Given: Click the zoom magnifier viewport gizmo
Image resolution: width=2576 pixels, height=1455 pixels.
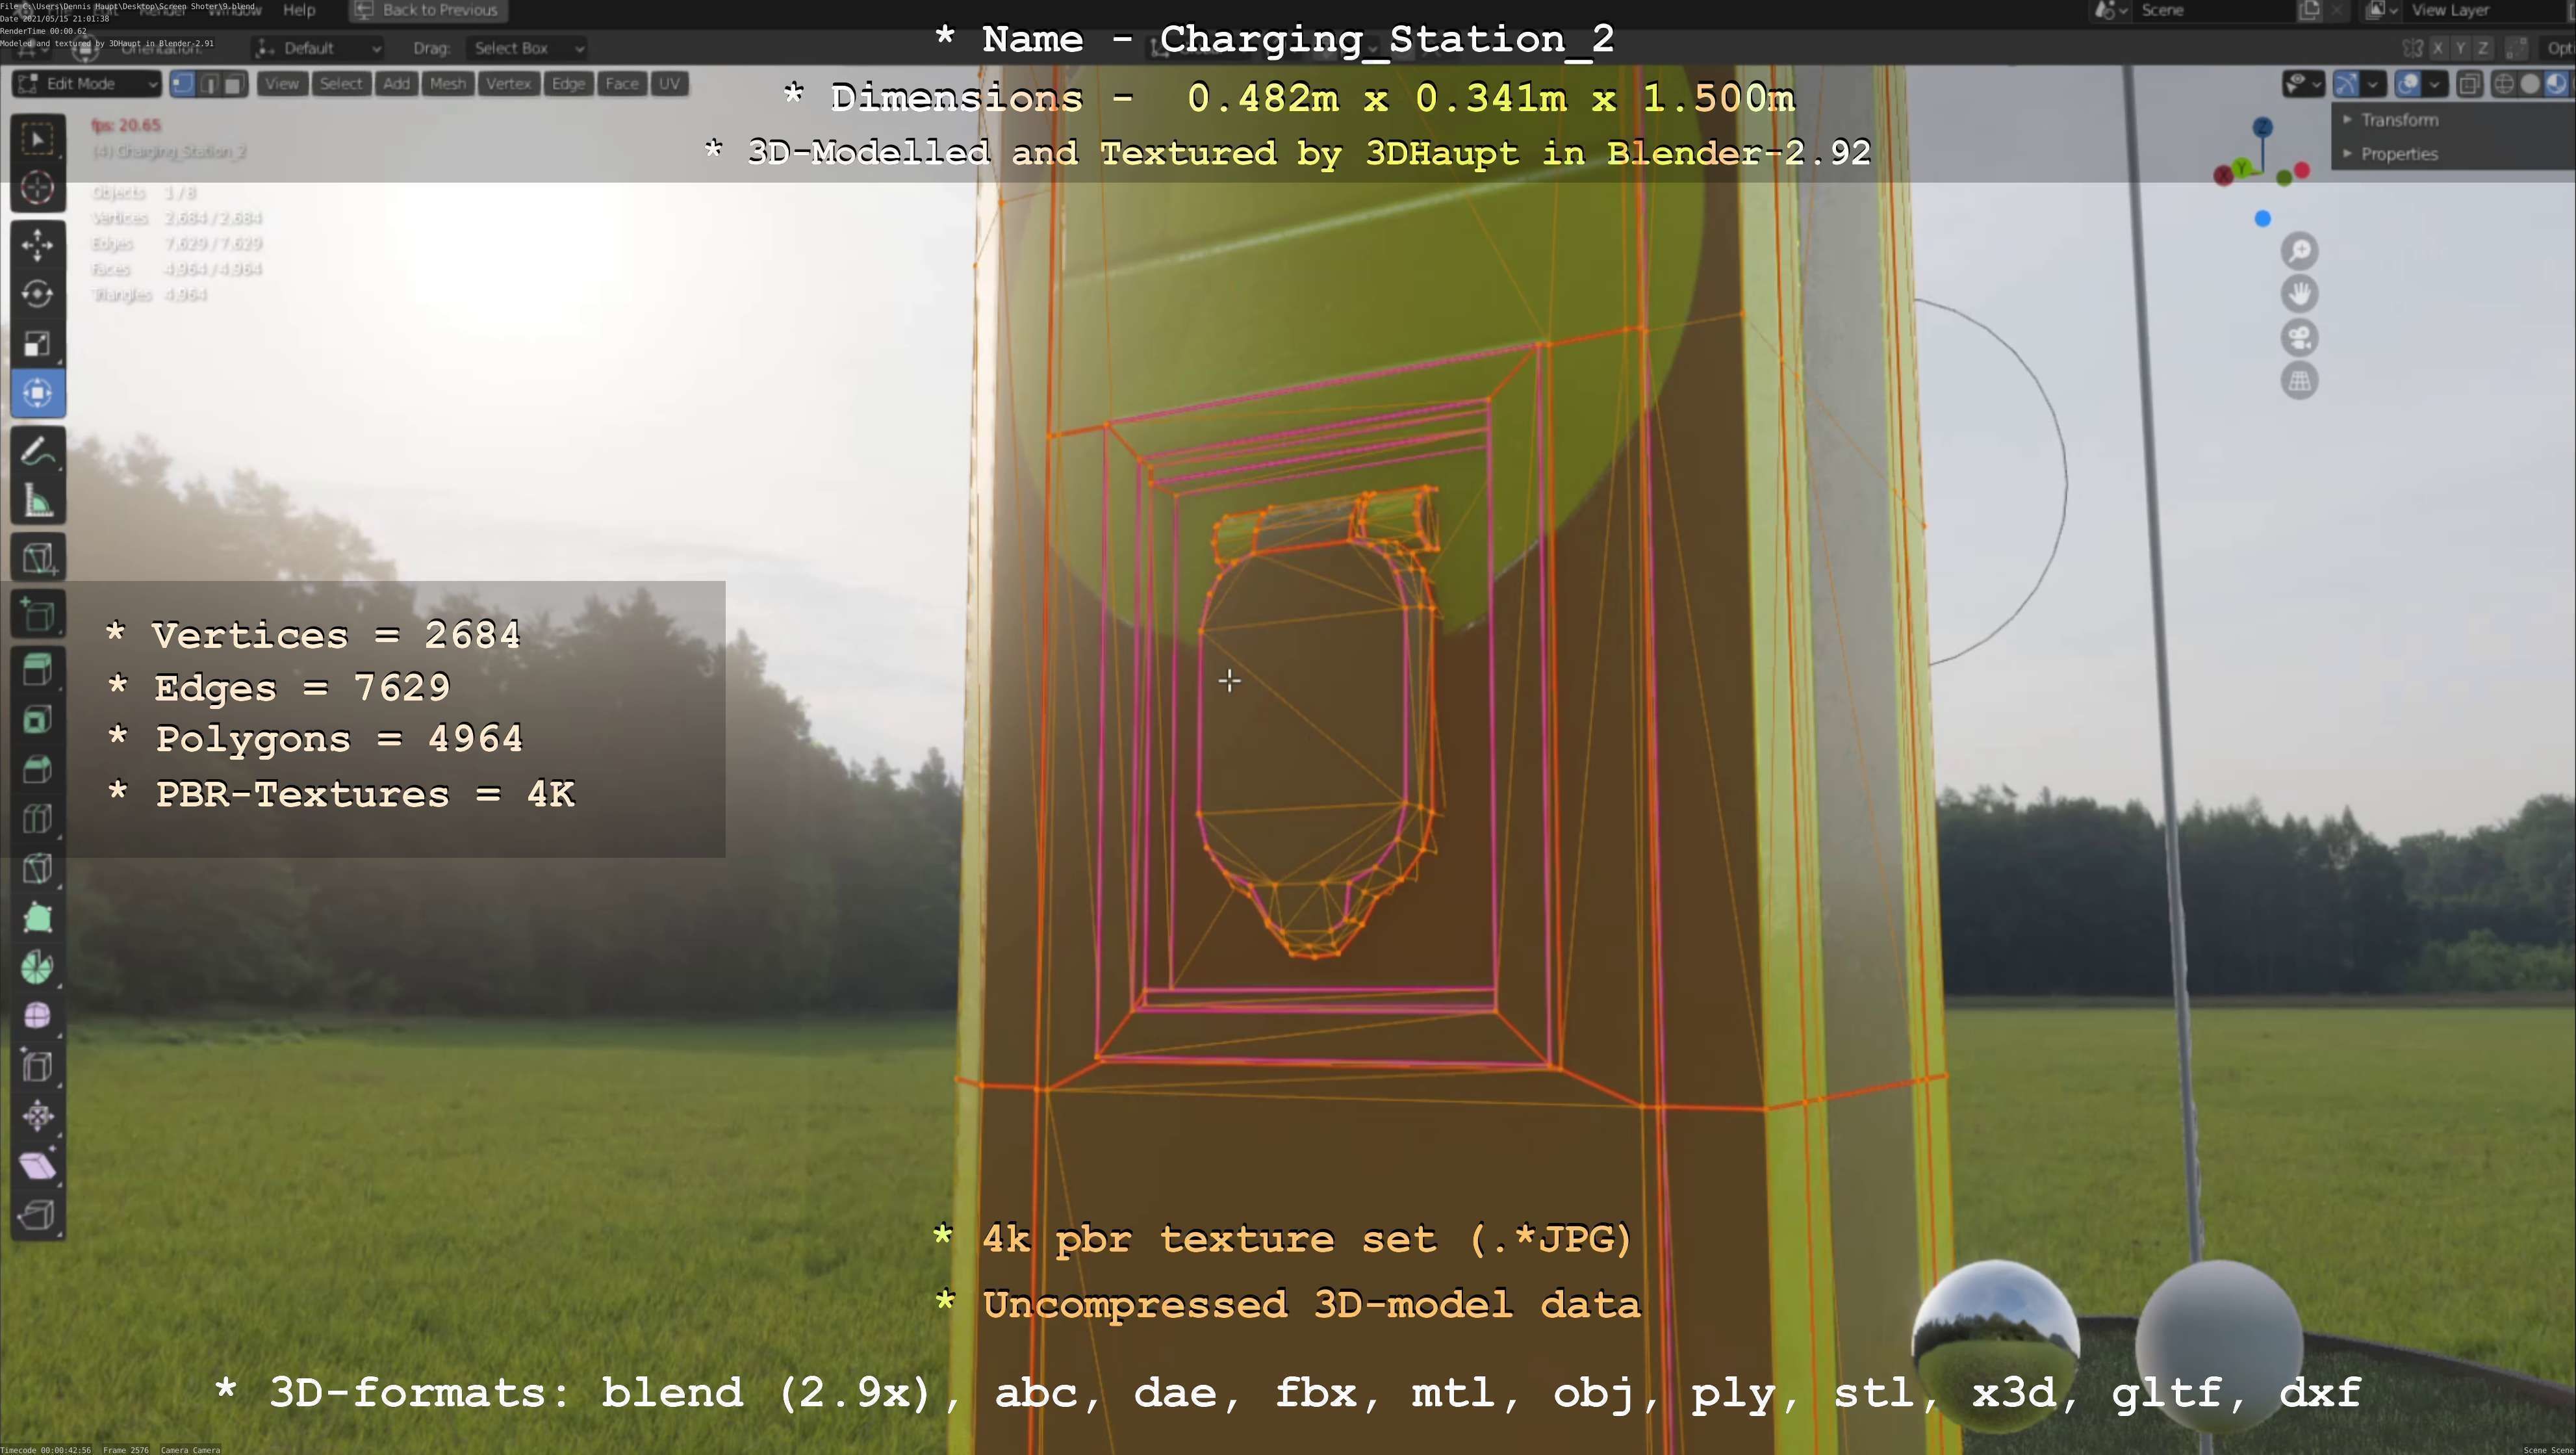Looking at the screenshot, I should click(x=2299, y=251).
